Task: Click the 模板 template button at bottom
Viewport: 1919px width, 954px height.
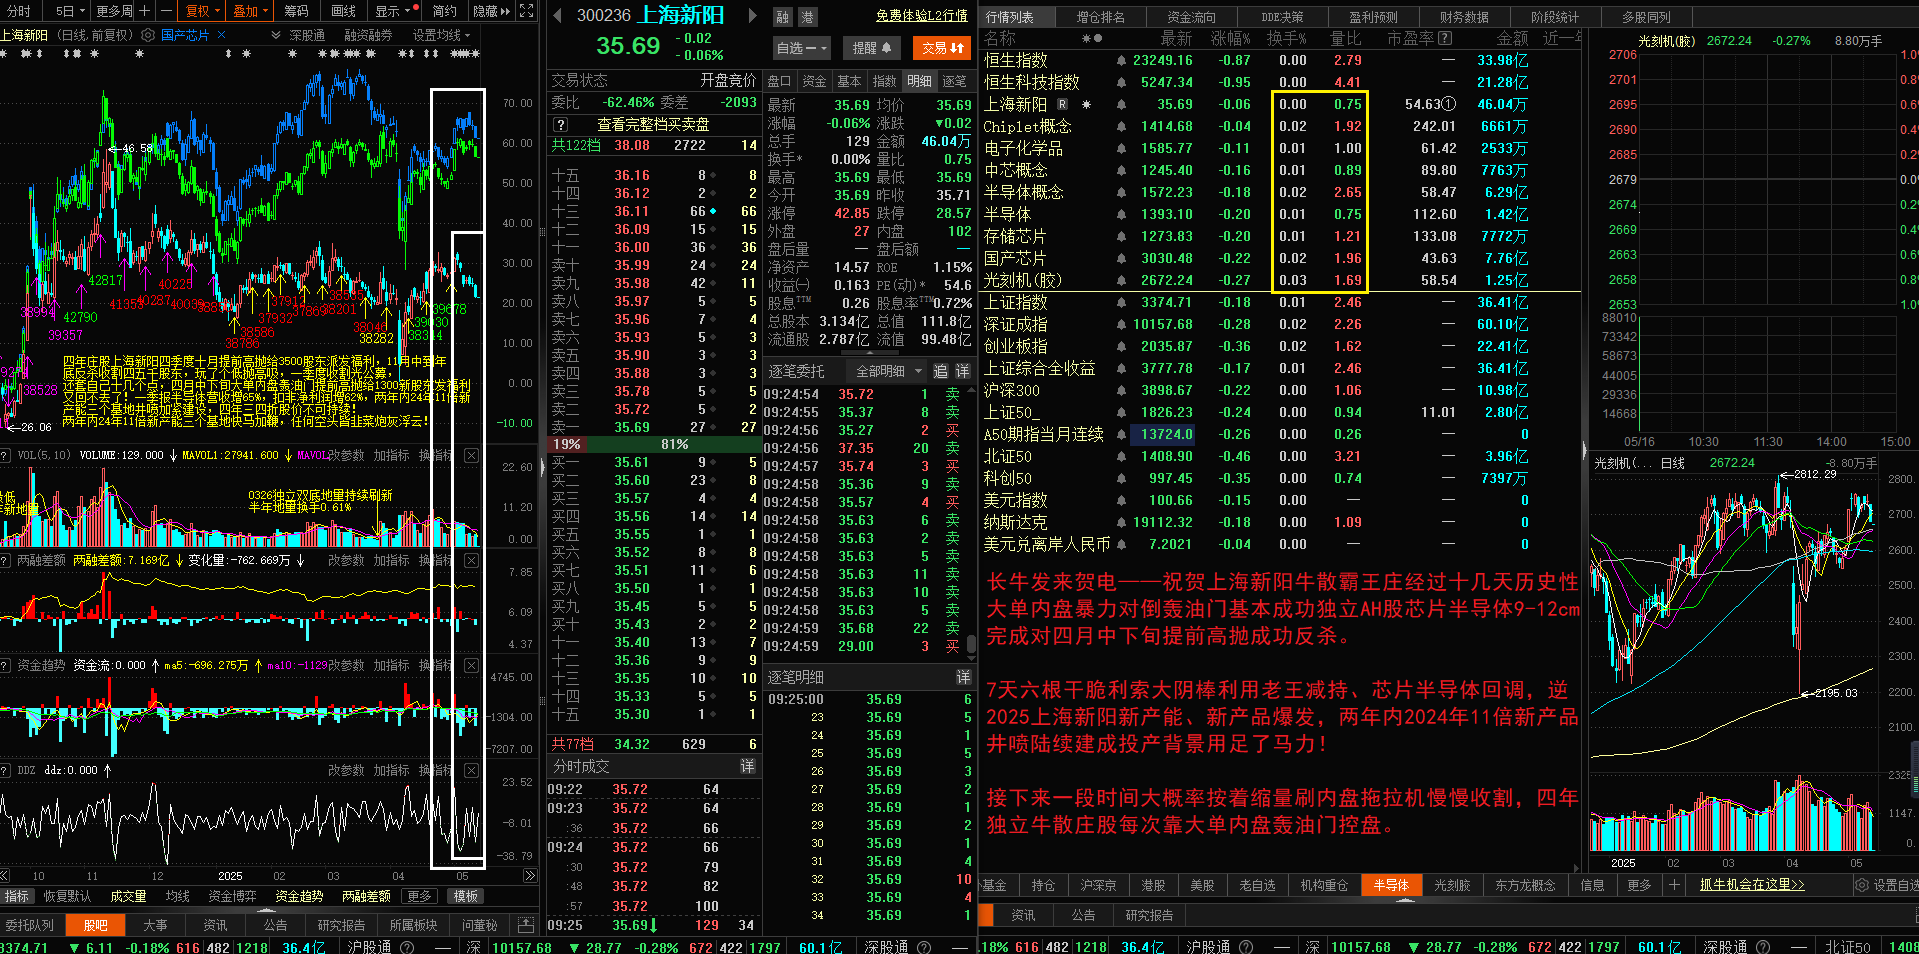Action: pos(466,896)
